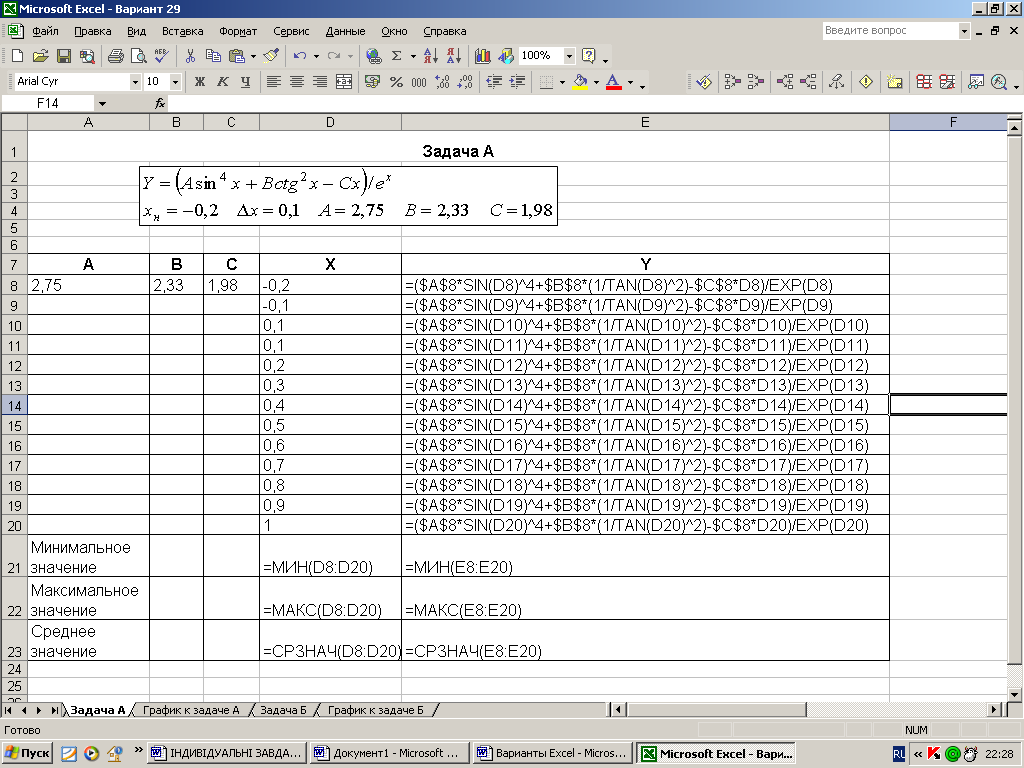
Task: Expand the paste options arrow
Action: pos(253,56)
